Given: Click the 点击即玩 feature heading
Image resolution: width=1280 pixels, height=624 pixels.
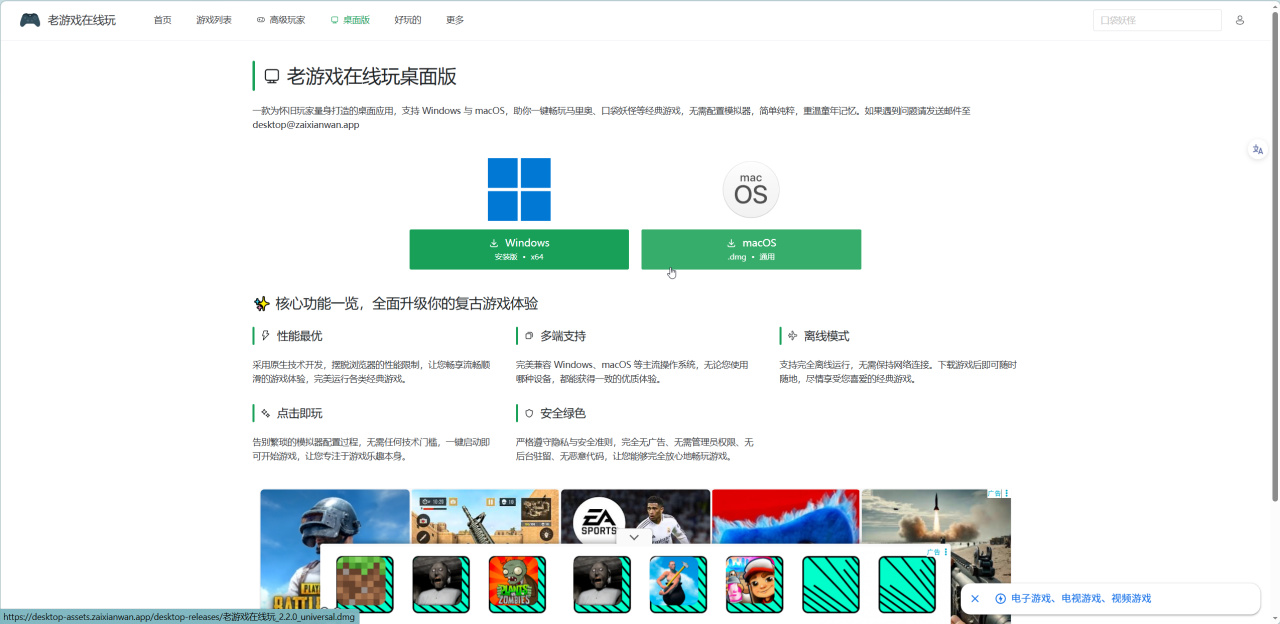Looking at the screenshot, I should pos(299,413).
